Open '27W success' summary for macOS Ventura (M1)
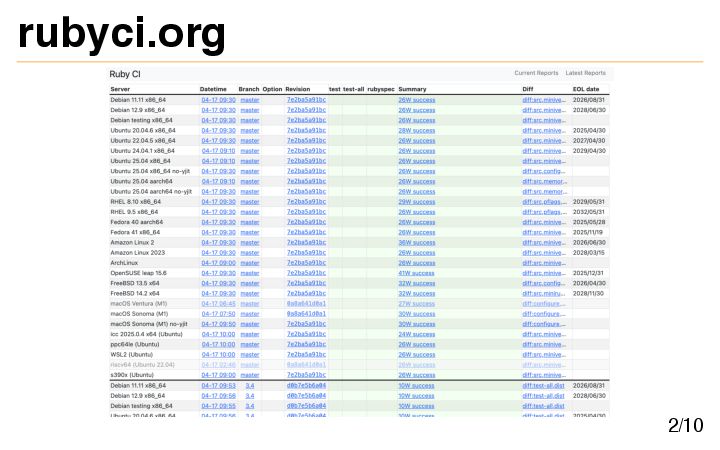The height and width of the screenshot is (450, 720). (416, 304)
